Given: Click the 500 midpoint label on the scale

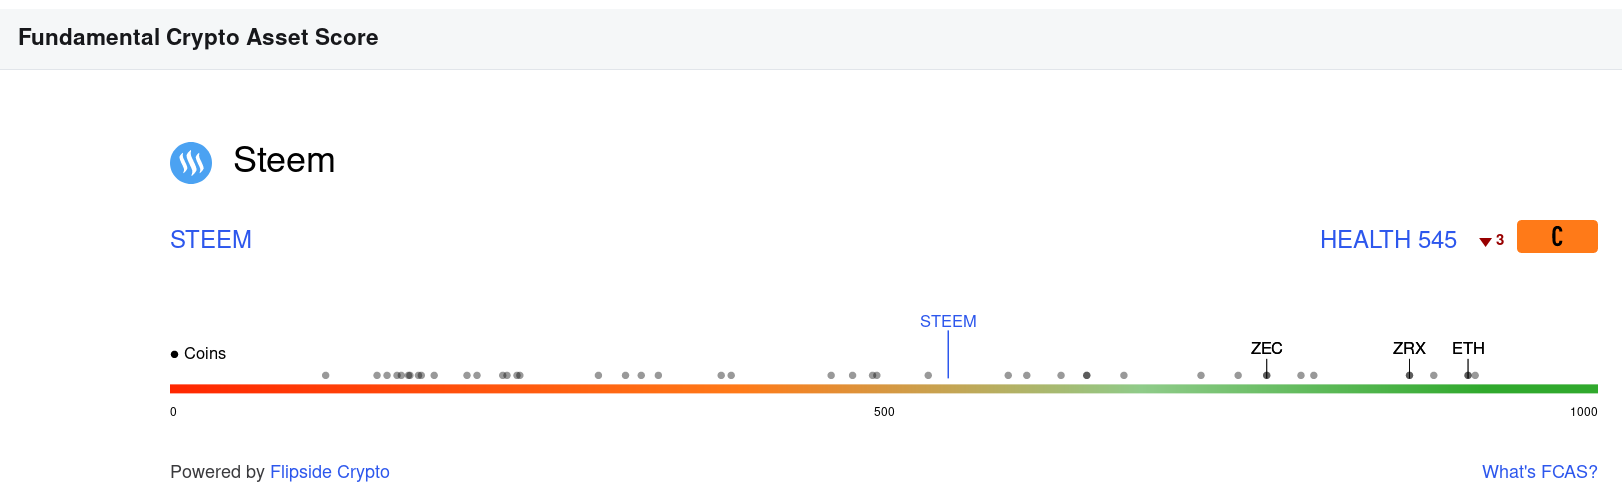Looking at the screenshot, I should 884,412.
